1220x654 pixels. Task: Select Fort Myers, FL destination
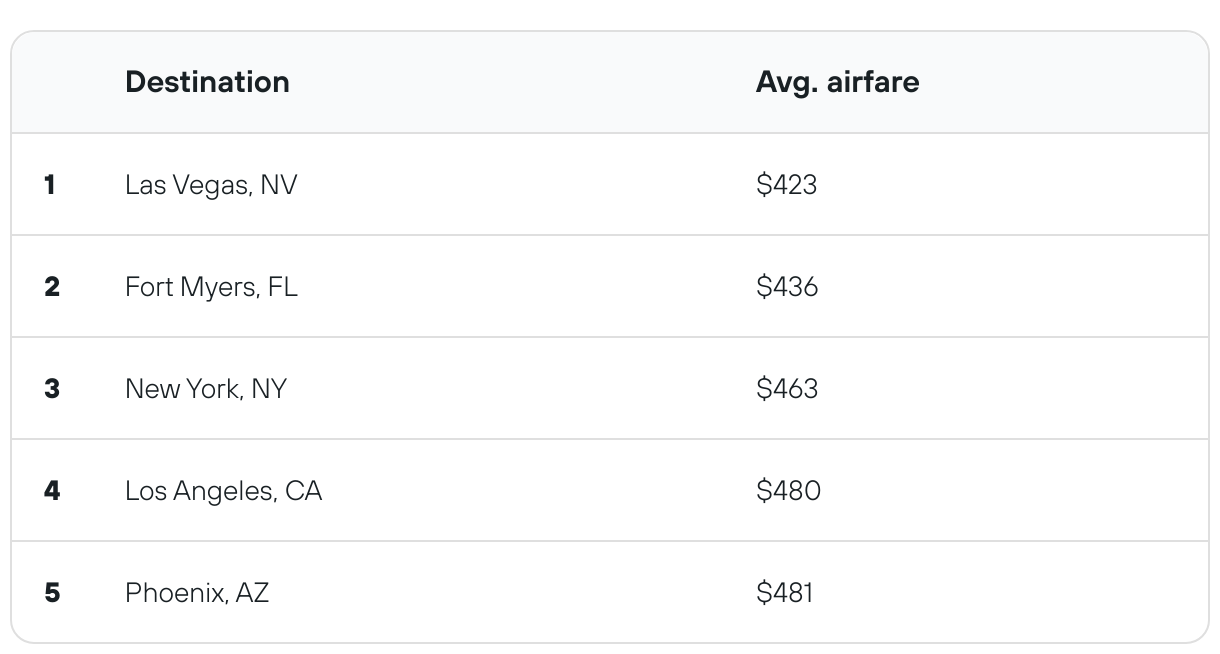click(x=211, y=287)
